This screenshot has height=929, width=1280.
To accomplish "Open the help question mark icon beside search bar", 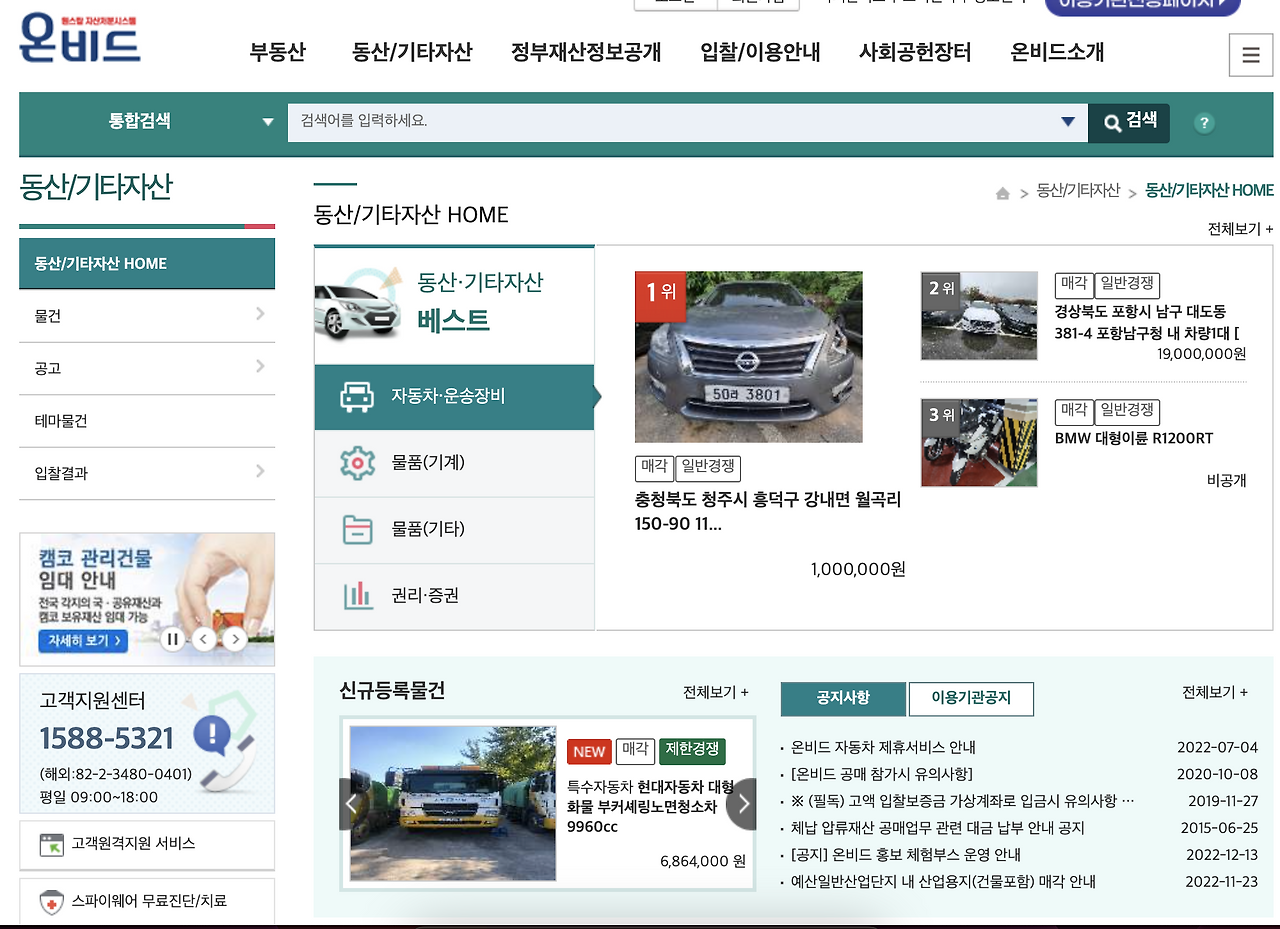I will click(x=1204, y=123).
